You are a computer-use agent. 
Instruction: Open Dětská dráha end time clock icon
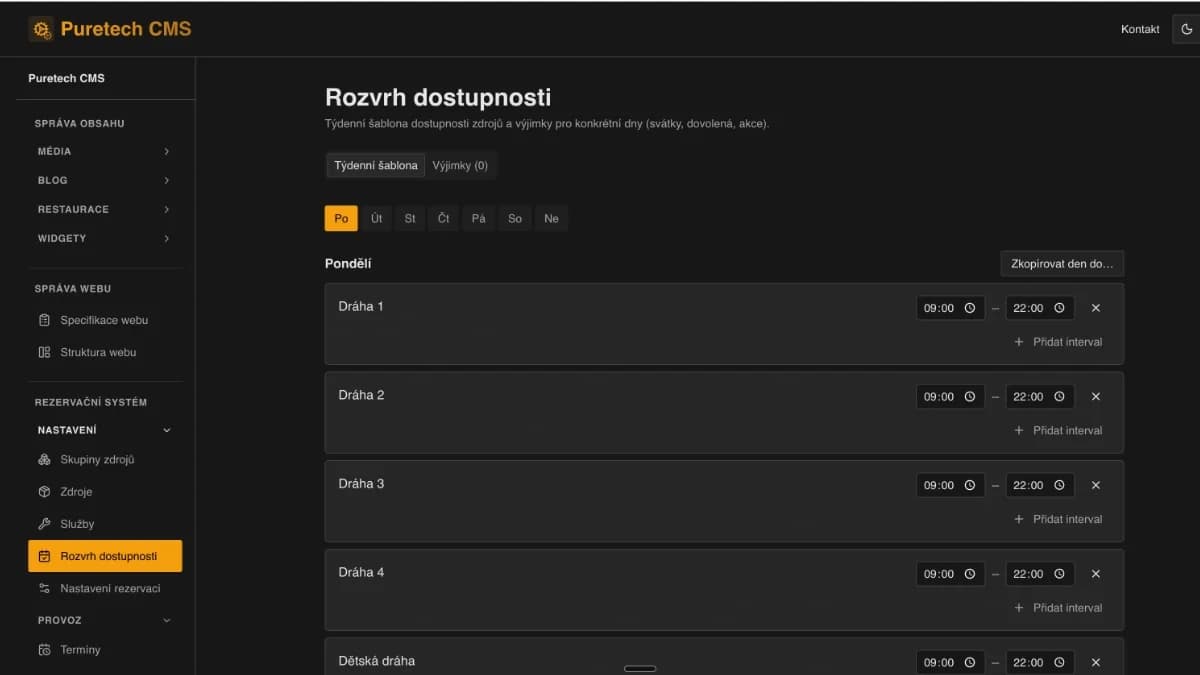(x=1059, y=662)
